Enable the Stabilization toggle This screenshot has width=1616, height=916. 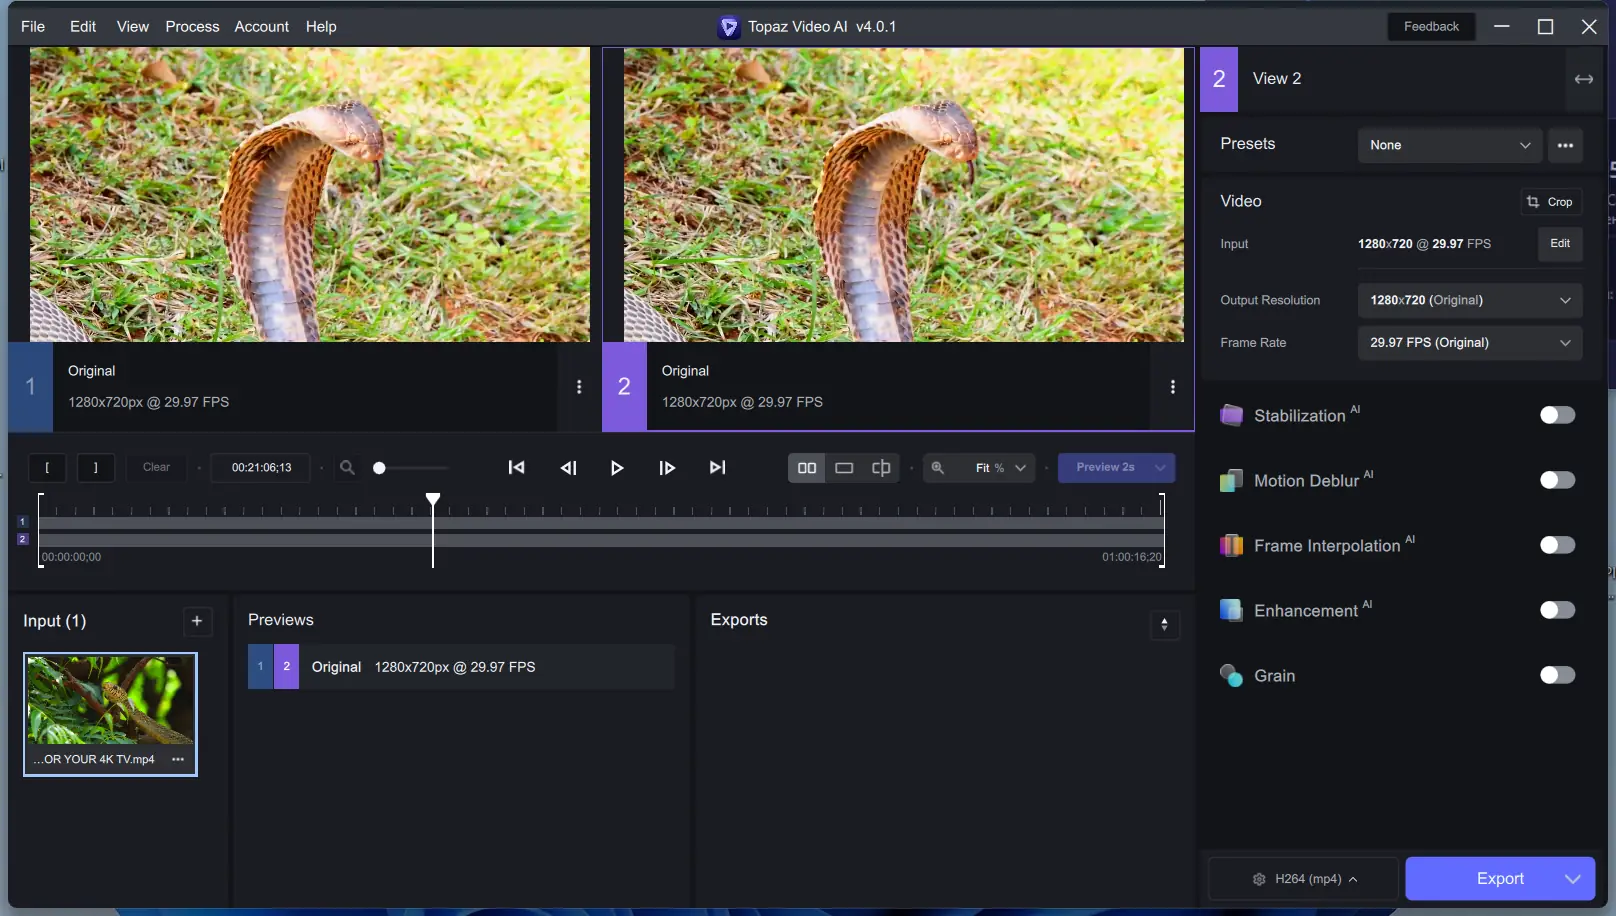pyautogui.click(x=1556, y=415)
